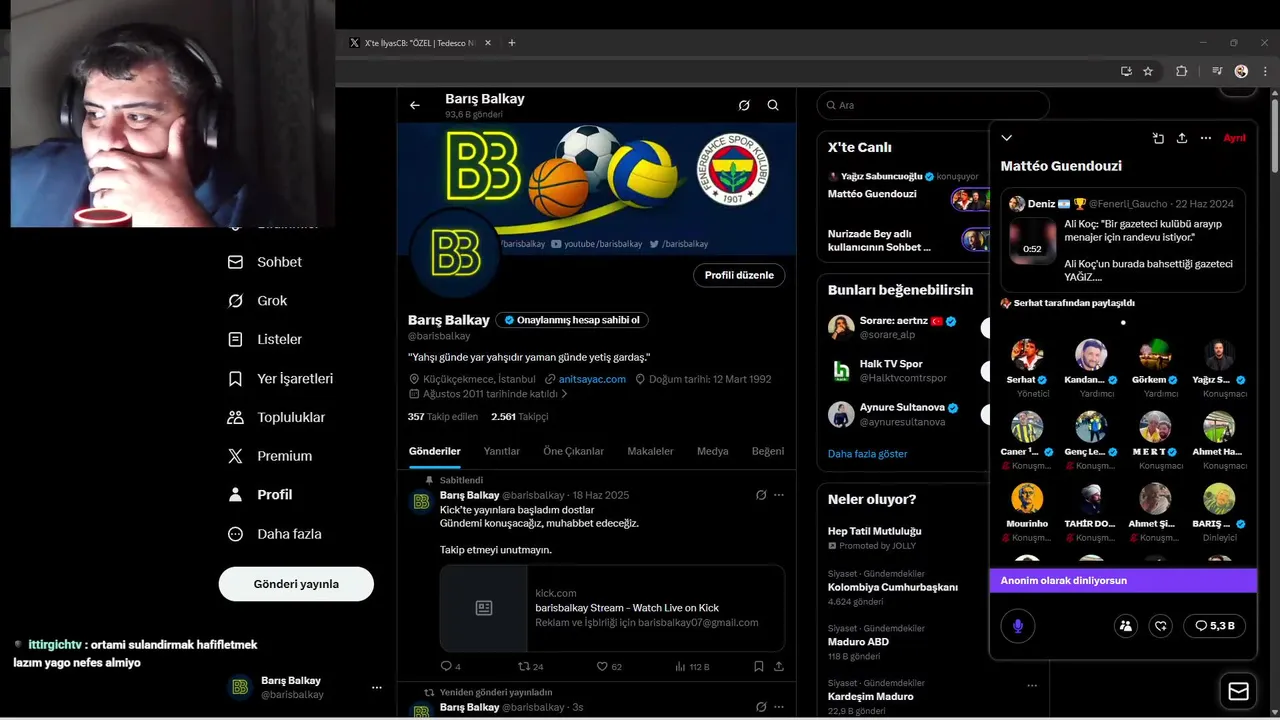
Task: Open Yer İşaretleri in the sidebar
Action: coord(281,379)
